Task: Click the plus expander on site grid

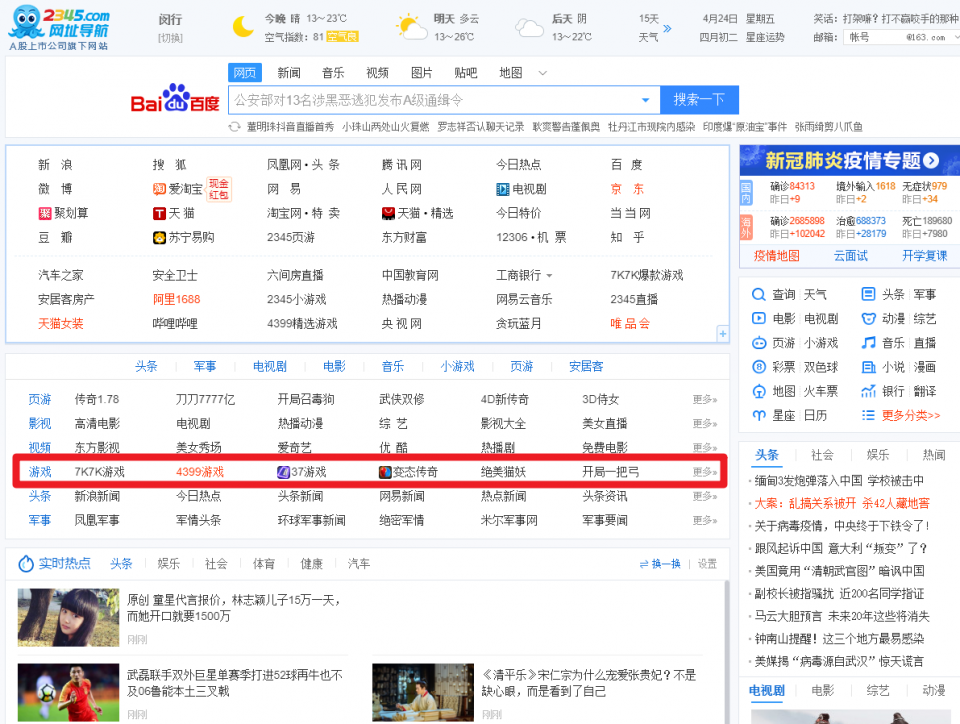Action: point(722,334)
